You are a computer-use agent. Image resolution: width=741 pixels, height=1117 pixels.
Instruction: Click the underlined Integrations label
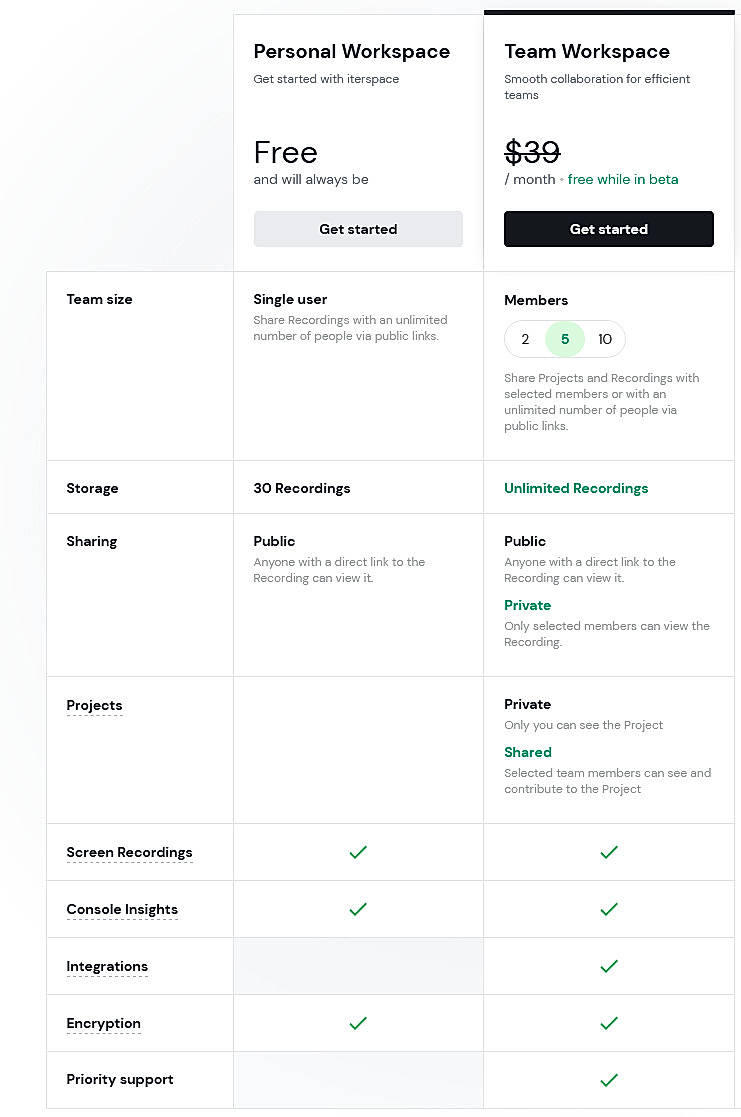107,966
